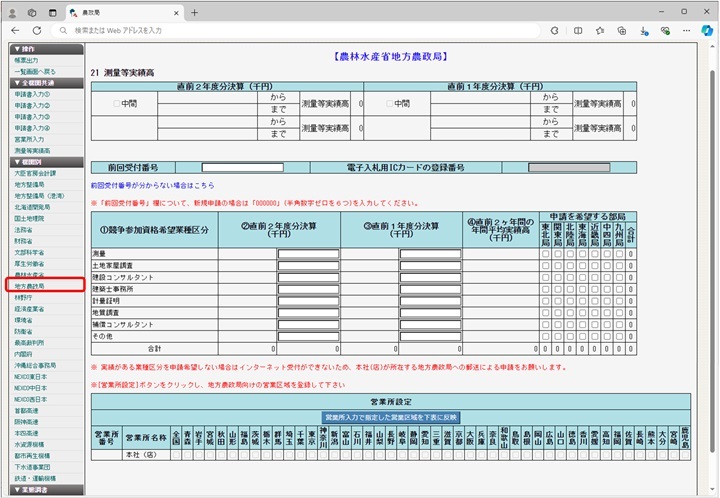The width and height of the screenshot is (720, 498).
Task: Click 測量 input under ③直前1年度分決算
Action: [430, 254]
